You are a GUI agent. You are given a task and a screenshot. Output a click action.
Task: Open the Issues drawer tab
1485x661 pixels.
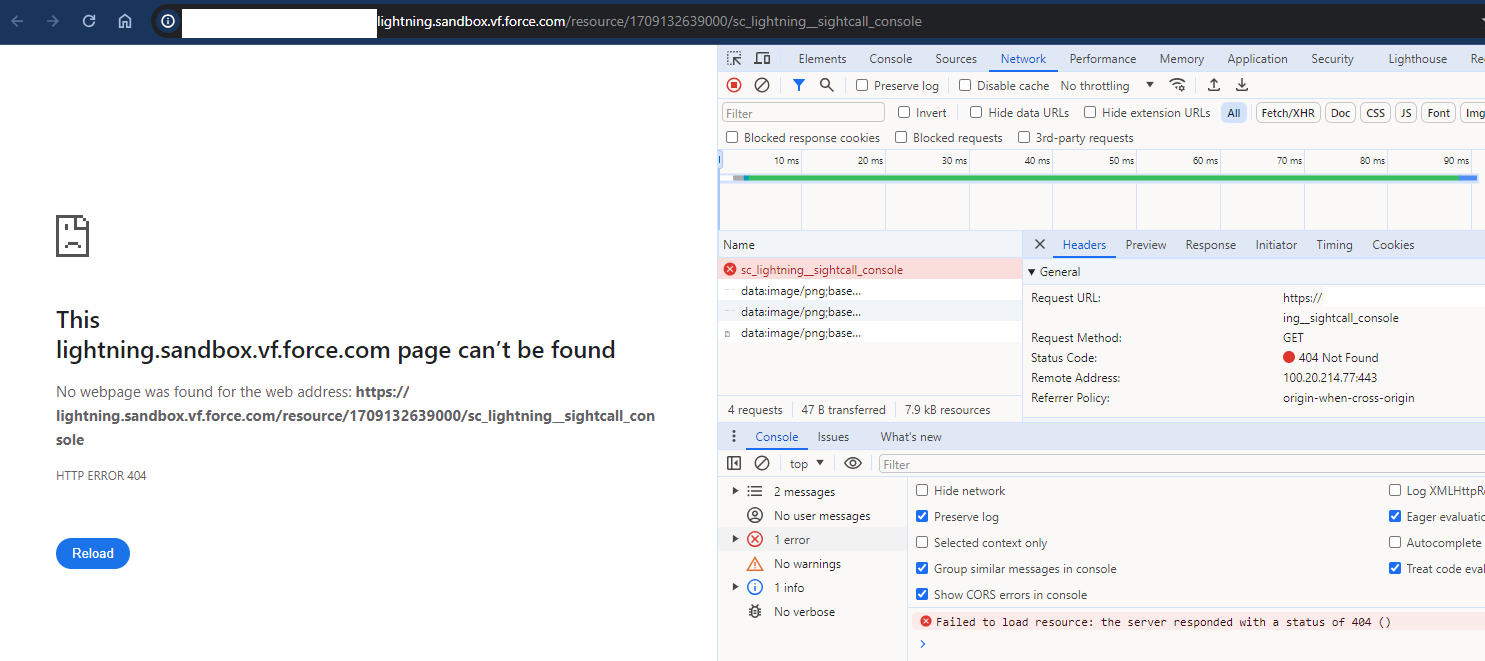point(833,437)
